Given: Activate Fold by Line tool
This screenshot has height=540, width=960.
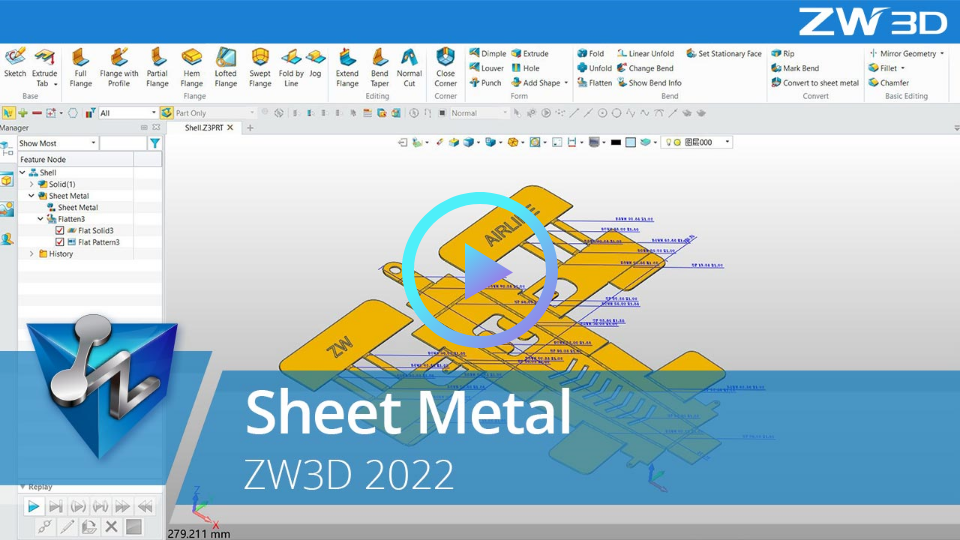Looking at the screenshot, I should [291, 67].
